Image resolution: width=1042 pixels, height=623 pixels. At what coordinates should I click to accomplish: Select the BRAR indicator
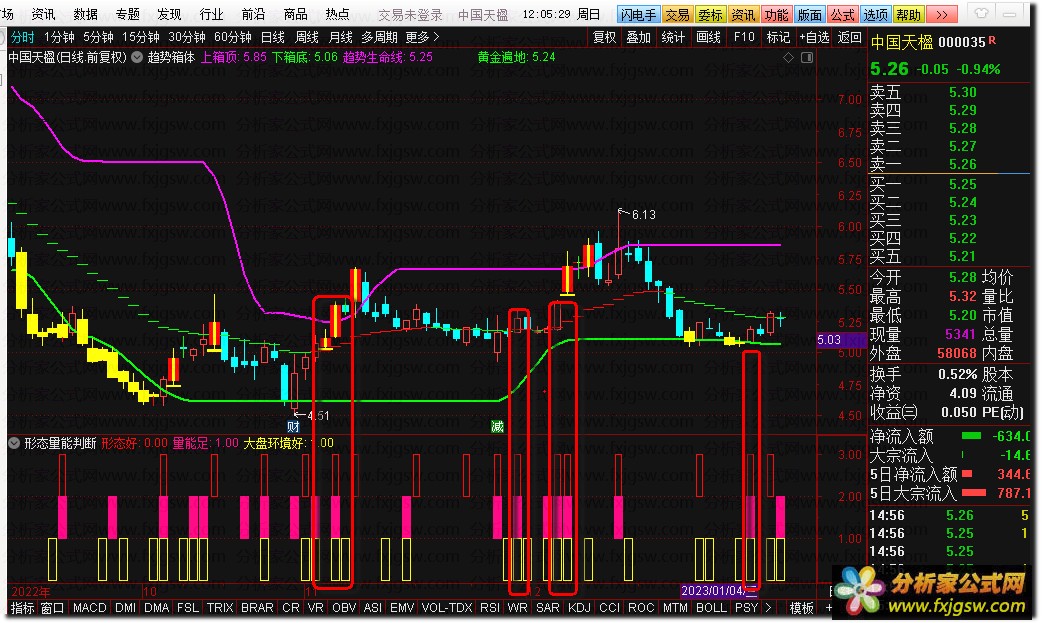point(257,608)
